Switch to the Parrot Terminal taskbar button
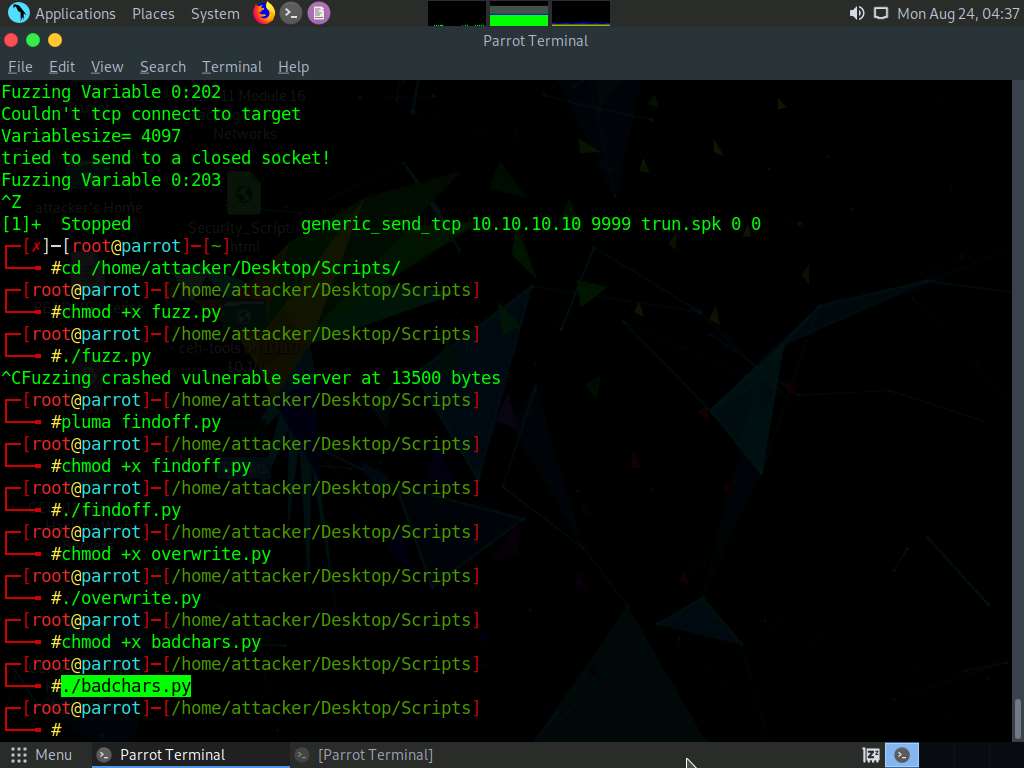Screen dimensions: 1024x768 point(189,755)
